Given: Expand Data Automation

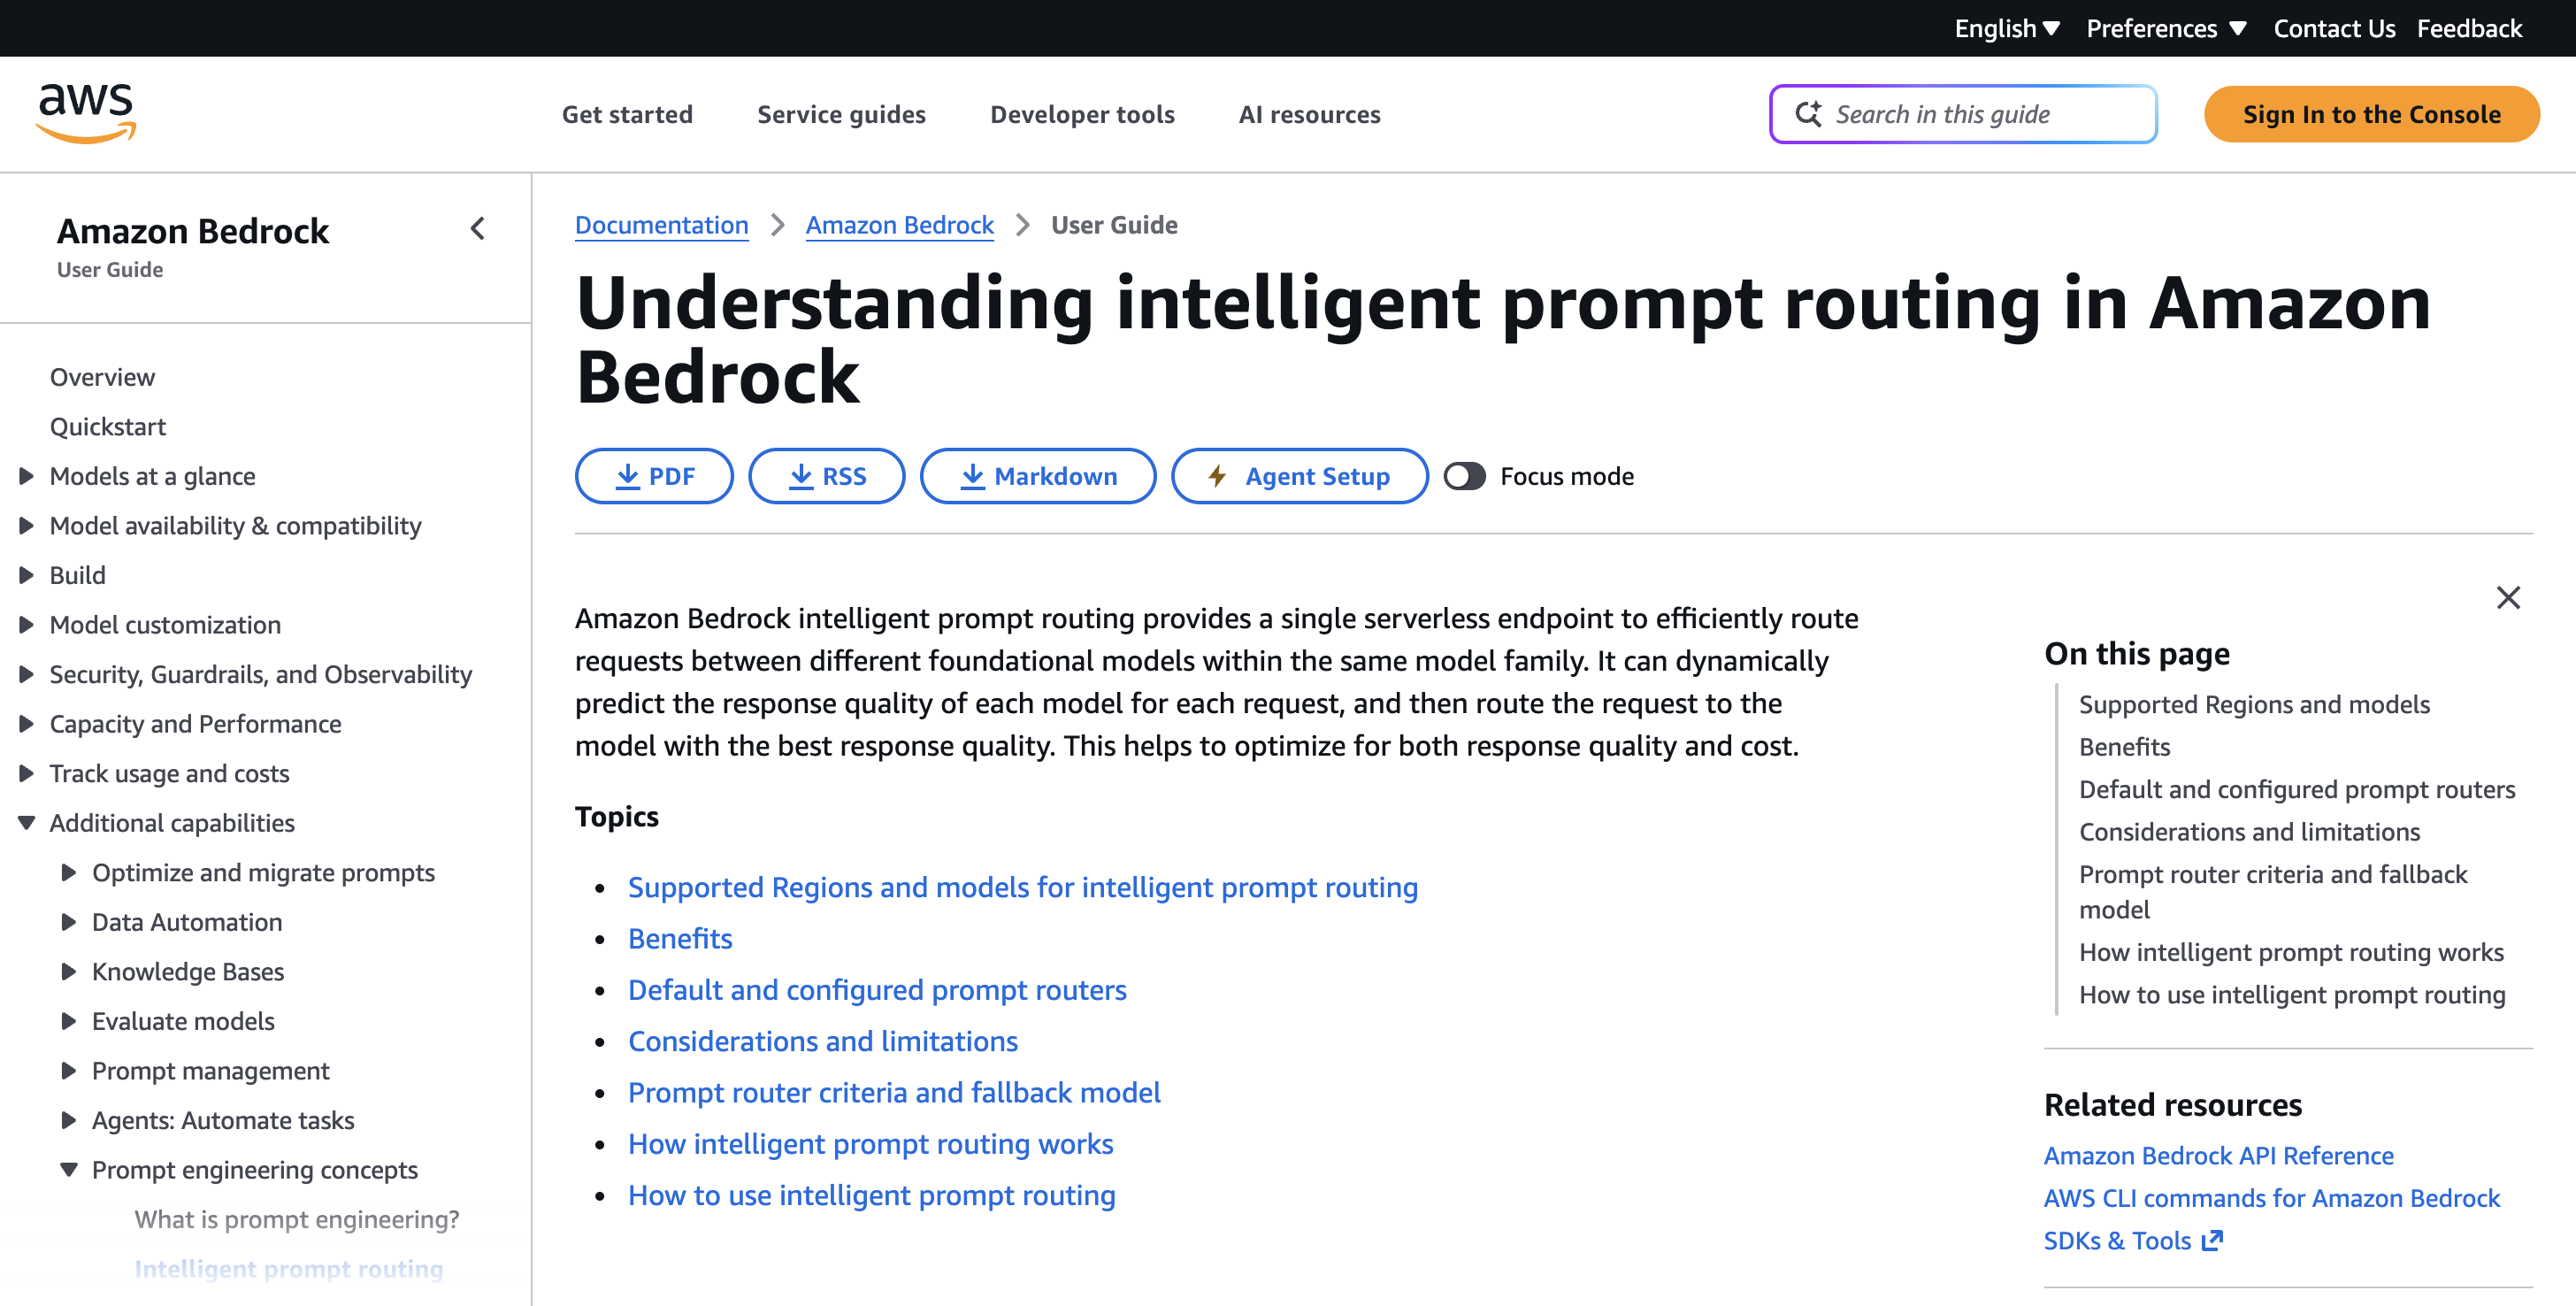Looking at the screenshot, I should click(69, 922).
